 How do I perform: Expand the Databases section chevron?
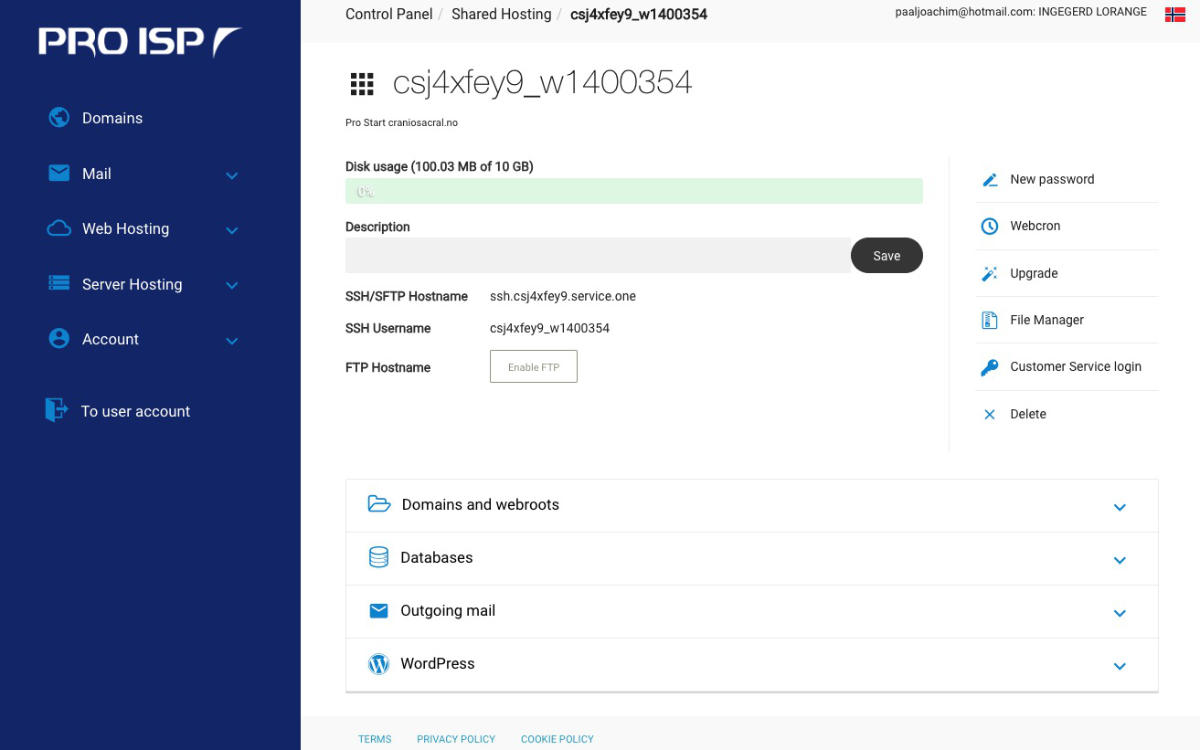pos(1119,560)
